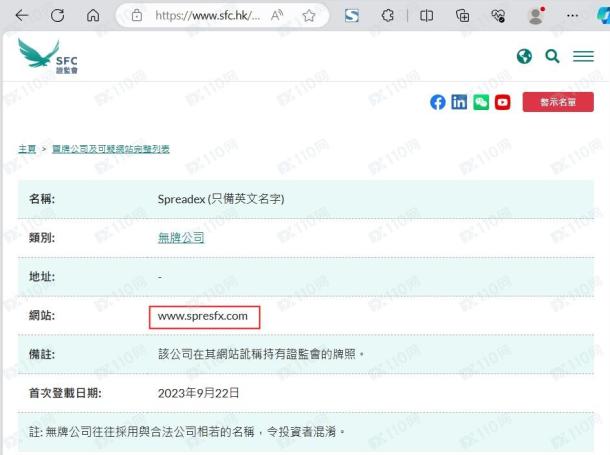610x455 pixels.
Task: Click the red 警示名單 button
Action: tap(558, 102)
